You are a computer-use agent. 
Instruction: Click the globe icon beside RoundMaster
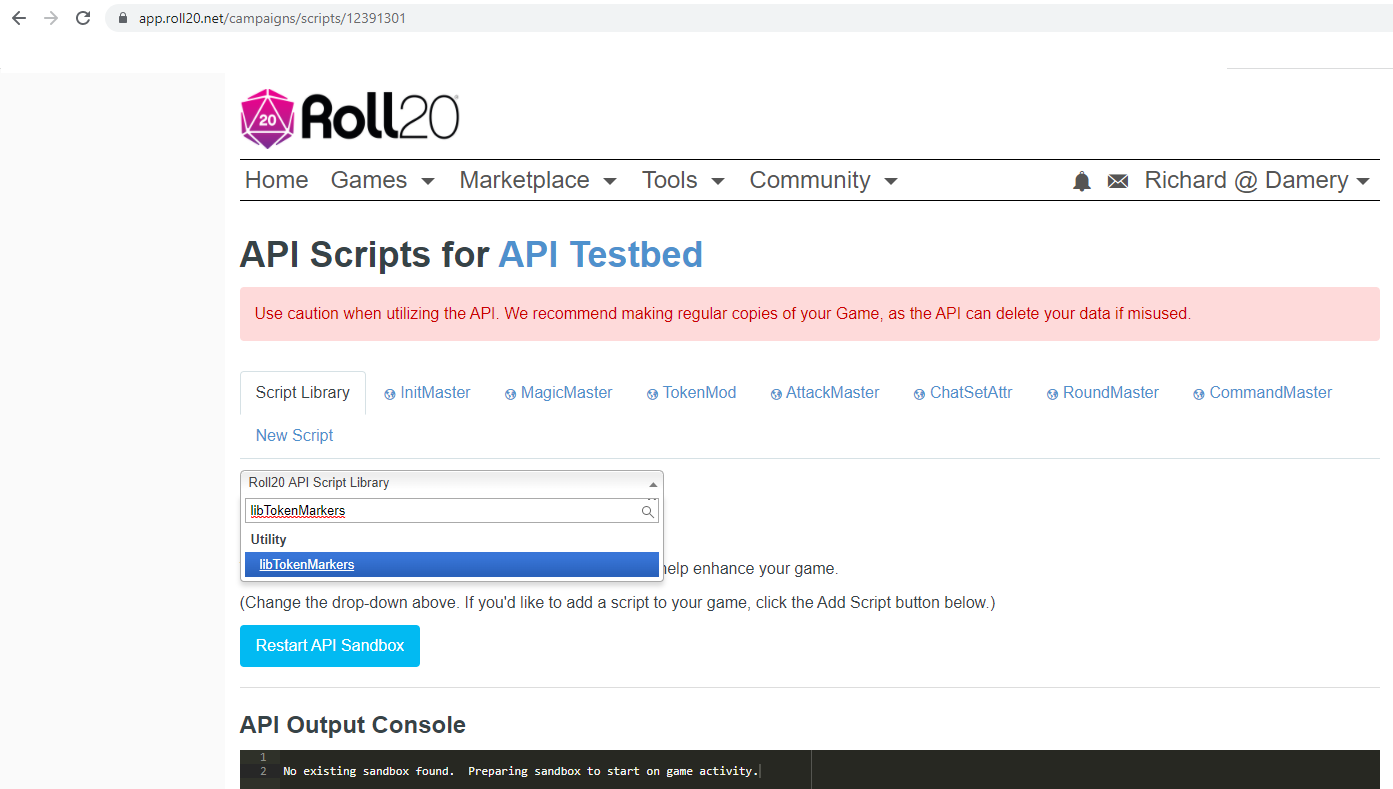tap(1053, 394)
